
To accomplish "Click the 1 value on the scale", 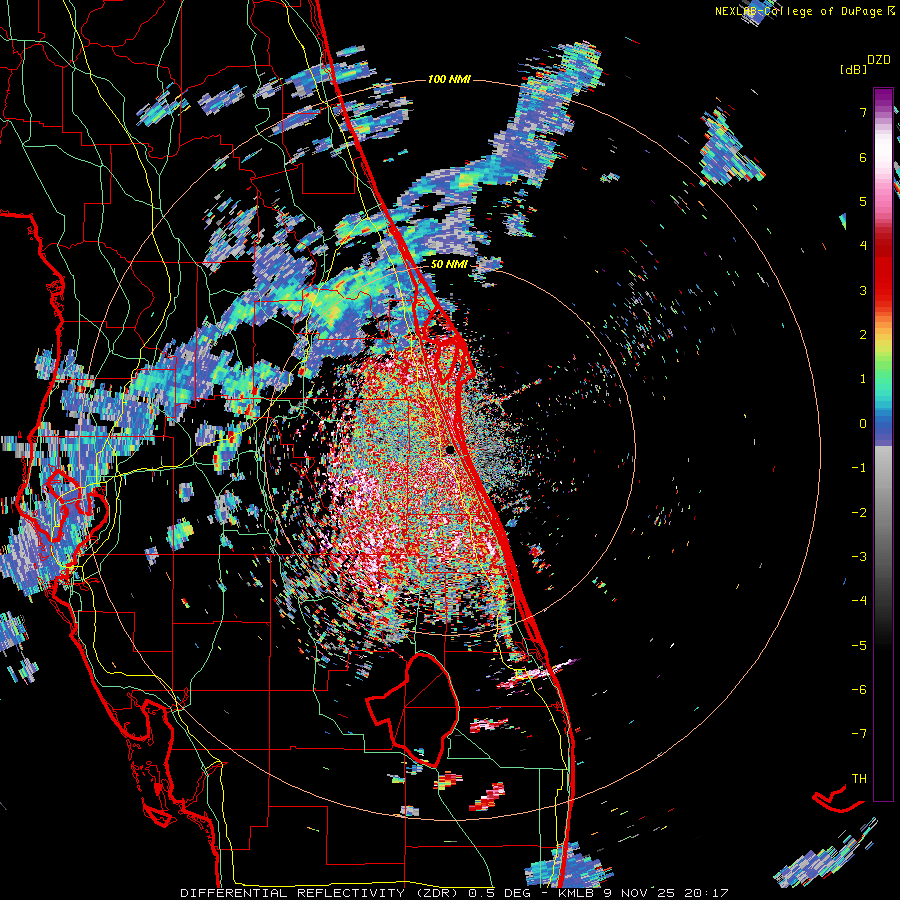I will click(x=863, y=379).
